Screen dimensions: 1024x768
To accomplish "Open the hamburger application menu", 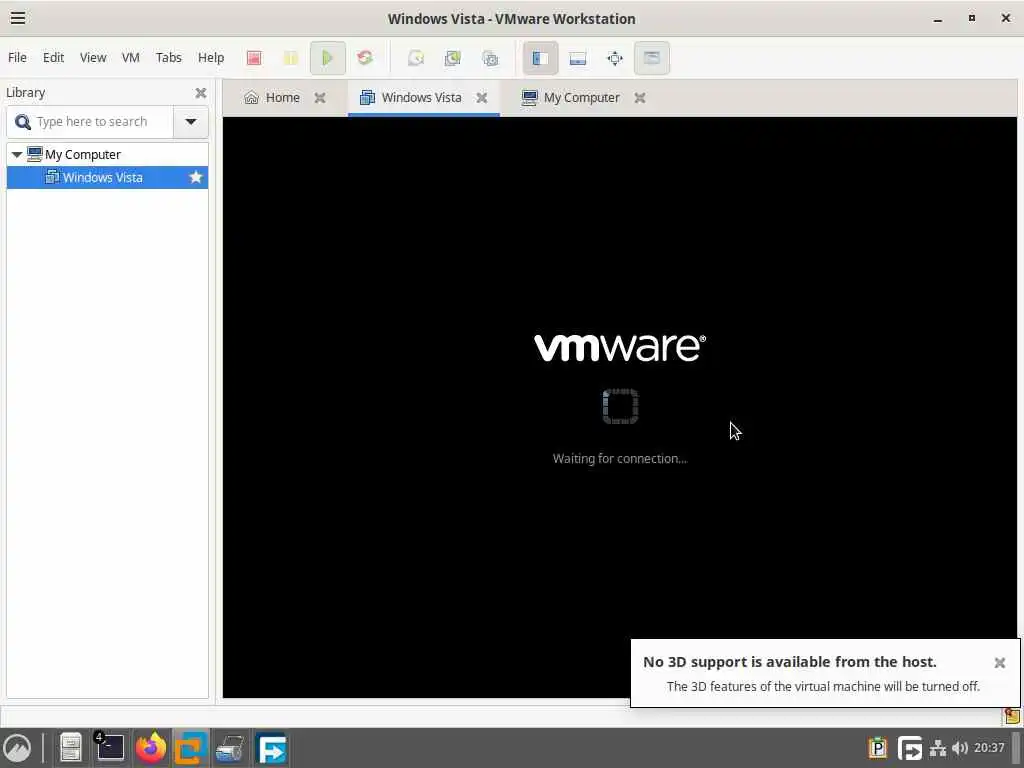I will click(18, 18).
